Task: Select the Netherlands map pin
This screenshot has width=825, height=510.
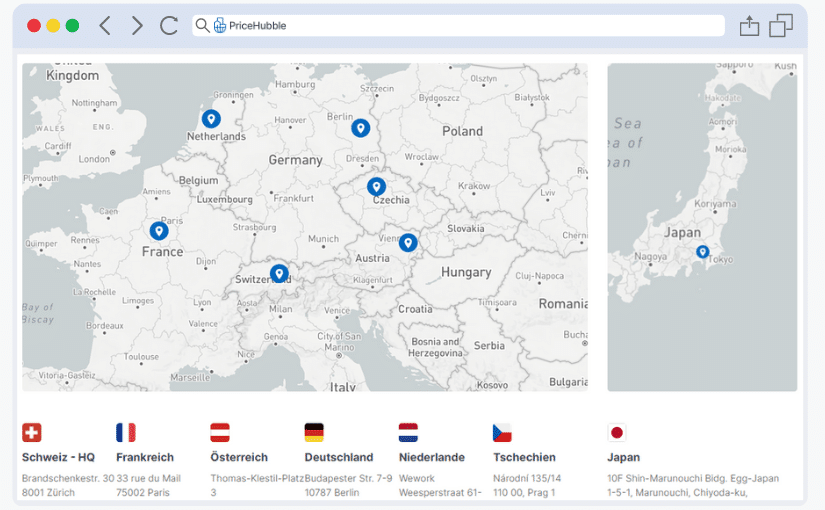Action: [x=211, y=119]
